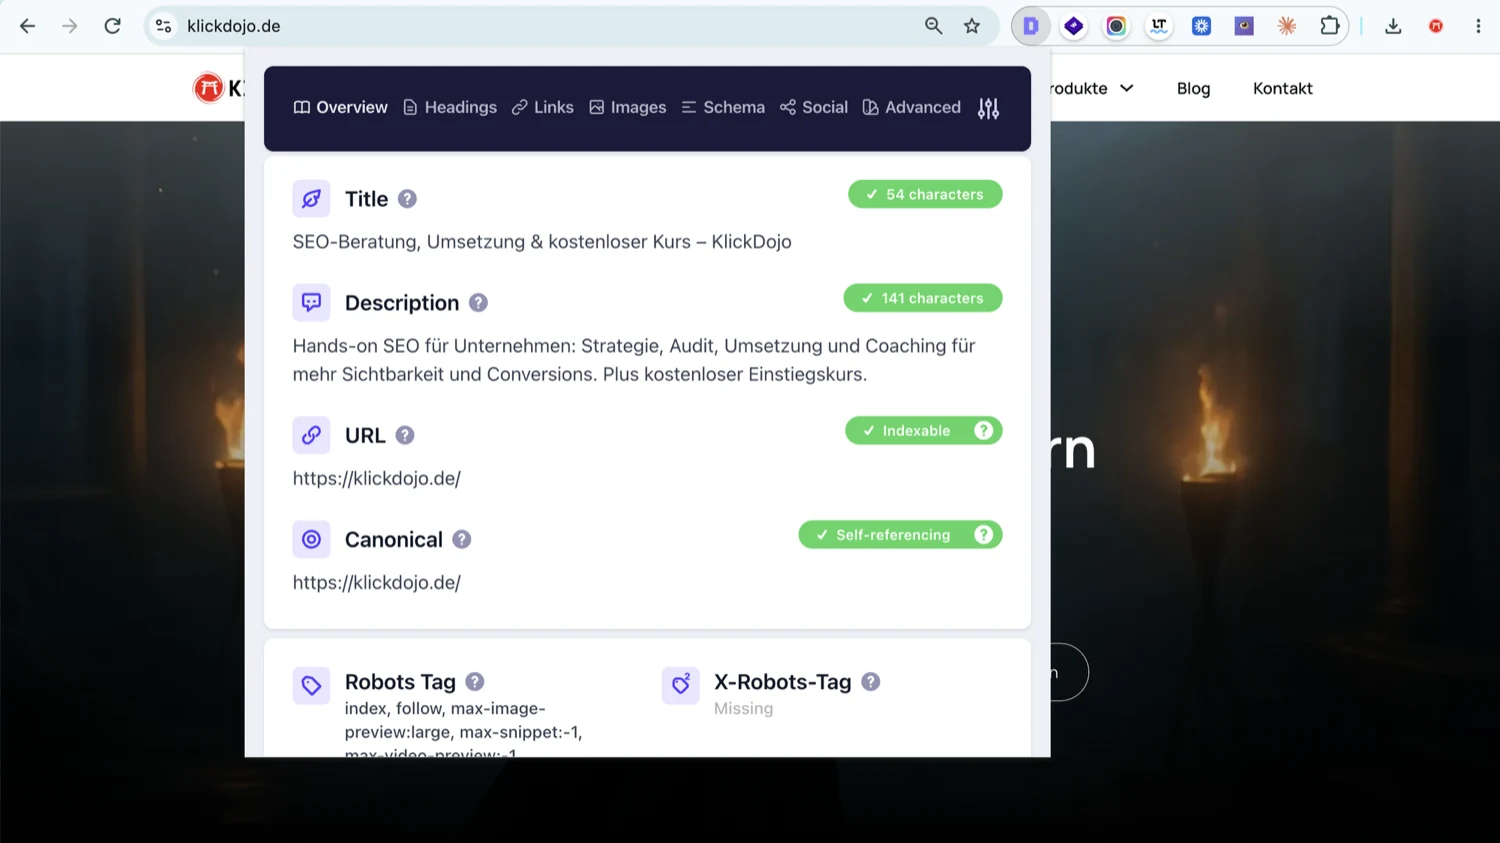Screen dimensions: 1500x843
Task: Click the question mark in Self-referencing badge
Action: (x=984, y=534)
